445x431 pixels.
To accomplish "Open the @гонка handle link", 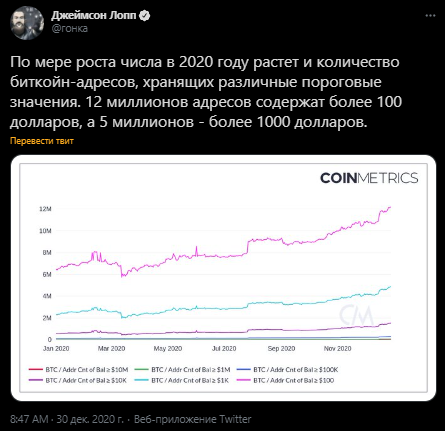I will coord(70,29).
